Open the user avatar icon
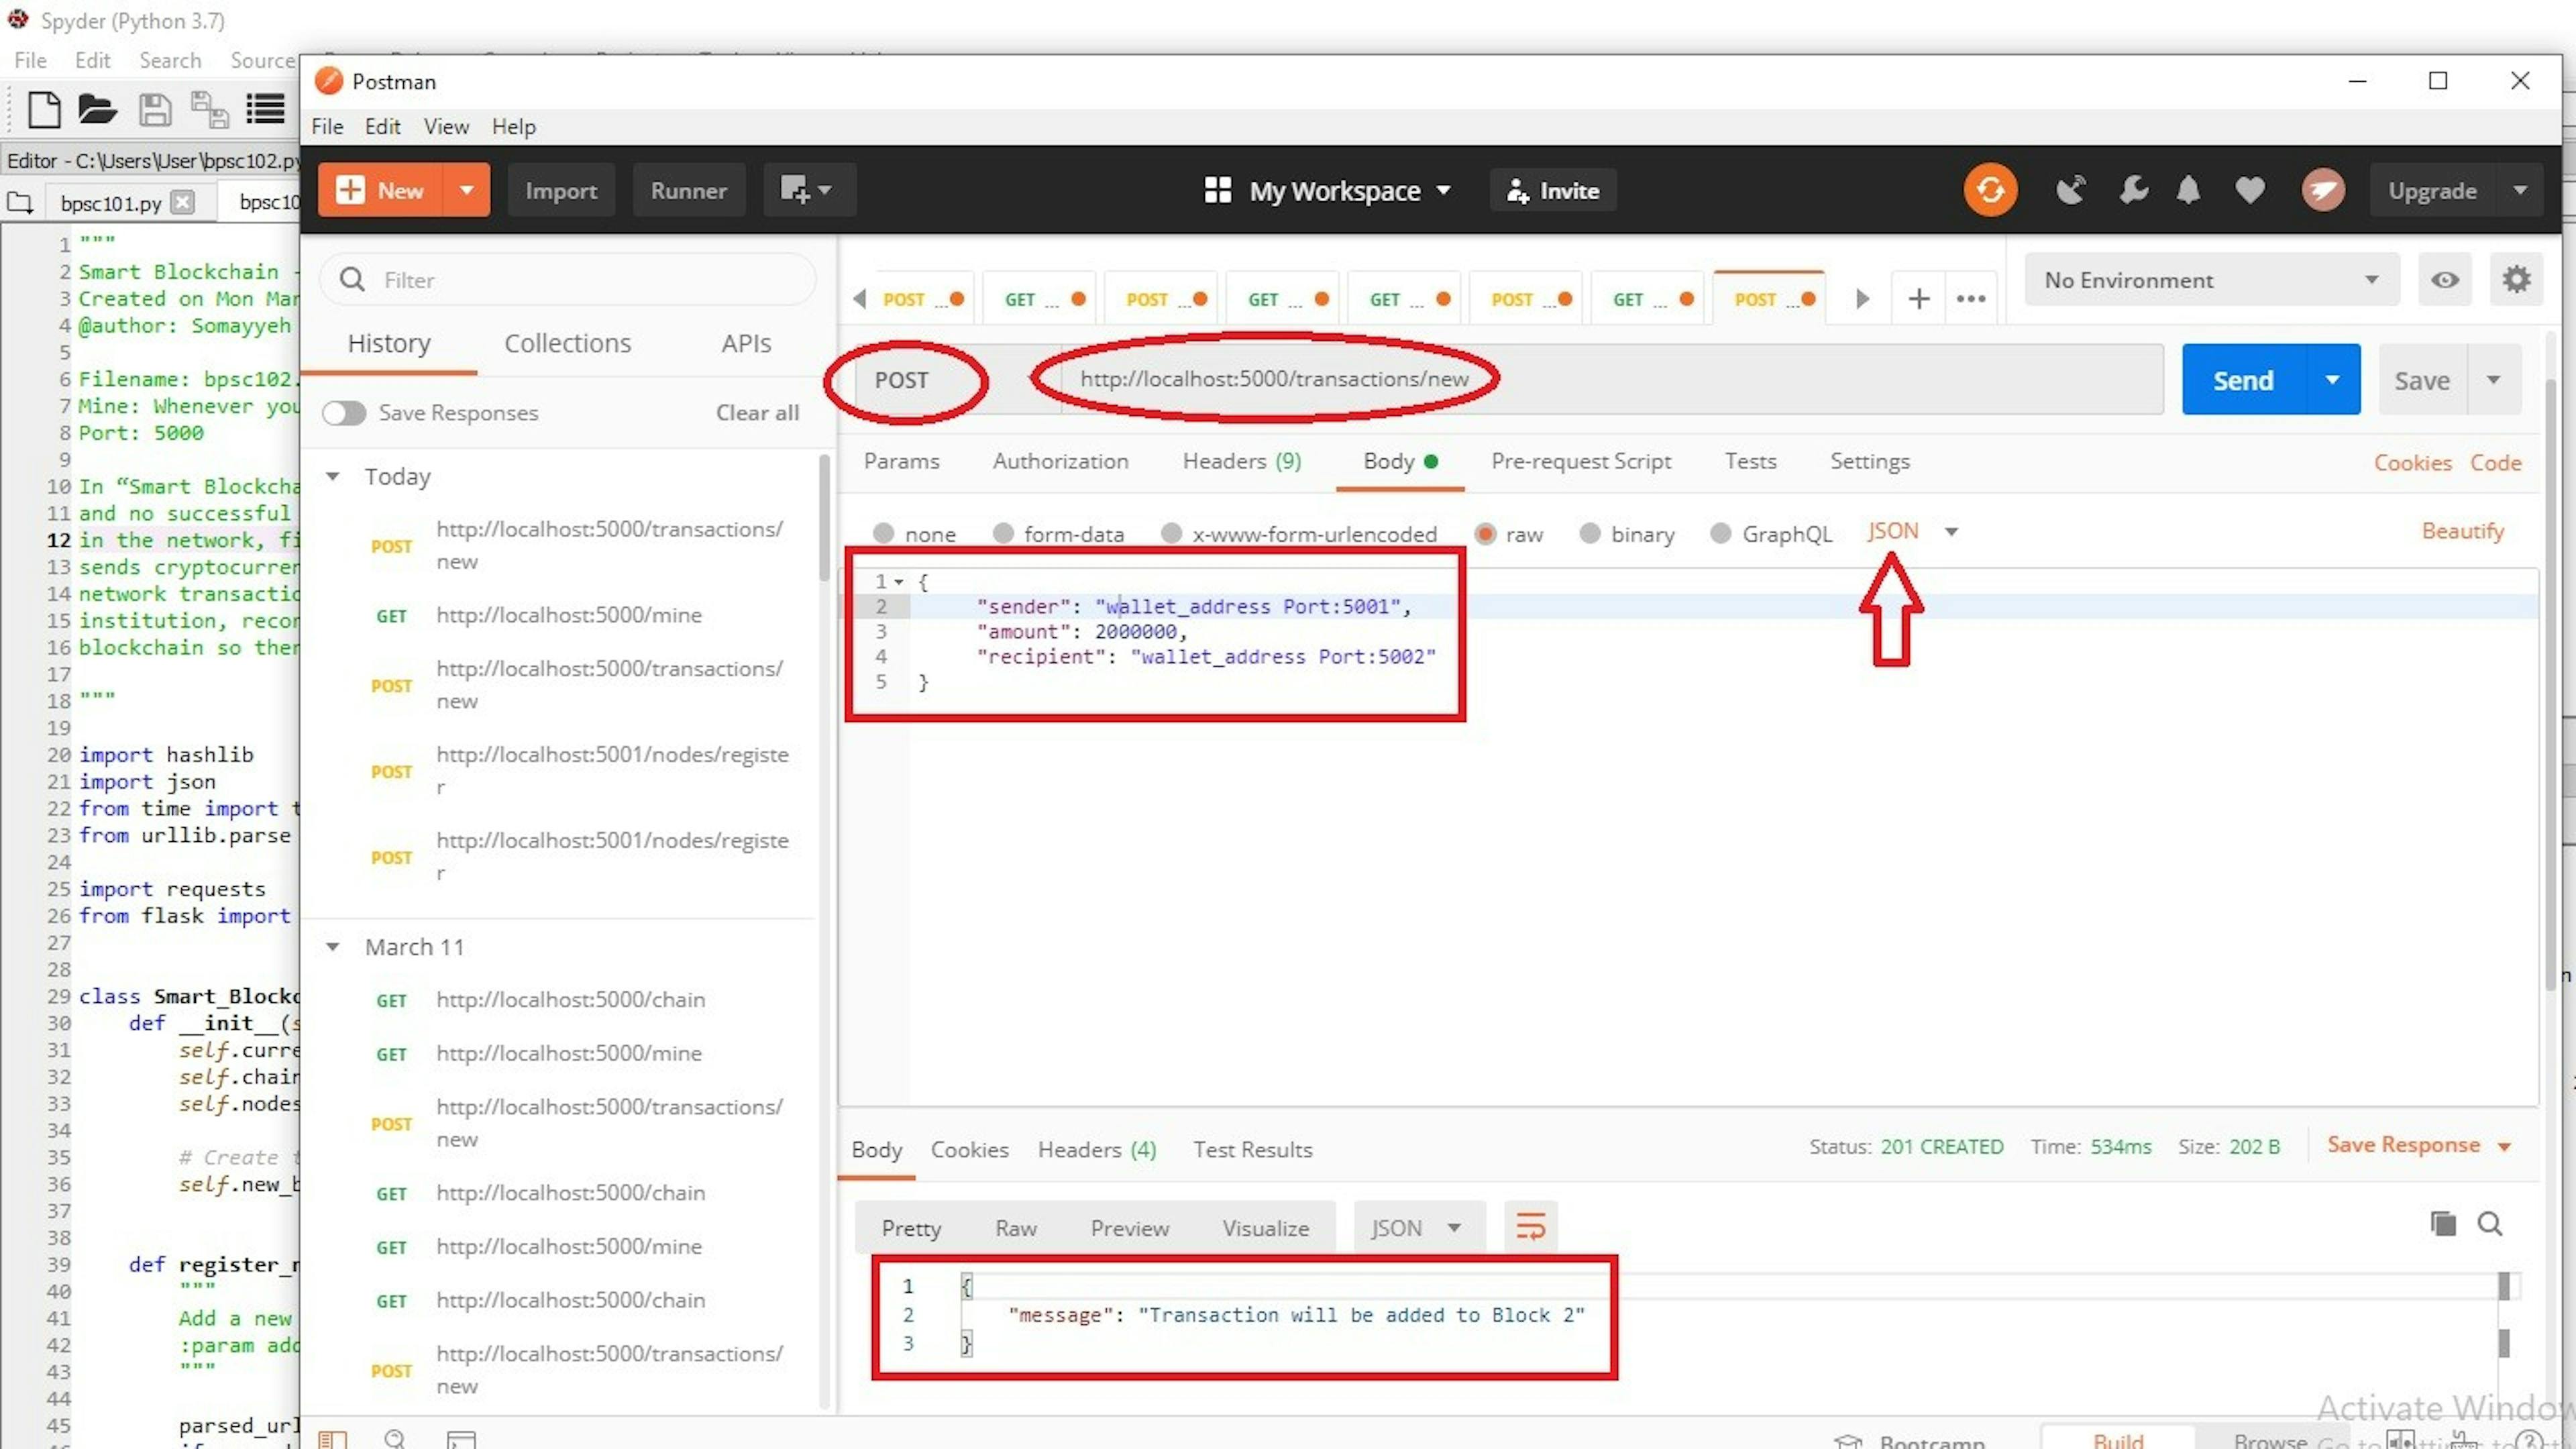The image size is (2576, 1449). click(2323, 190)
